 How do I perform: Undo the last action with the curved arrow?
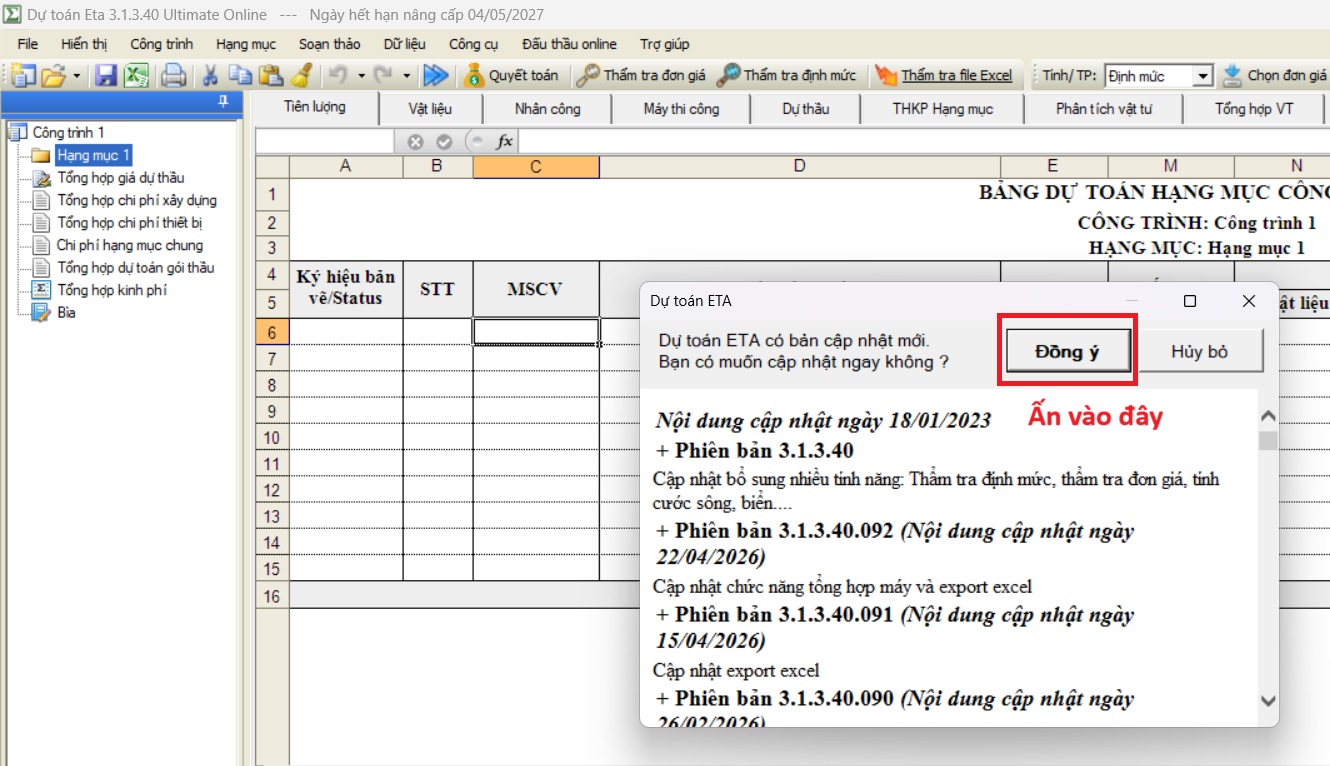tap(338, 75)
